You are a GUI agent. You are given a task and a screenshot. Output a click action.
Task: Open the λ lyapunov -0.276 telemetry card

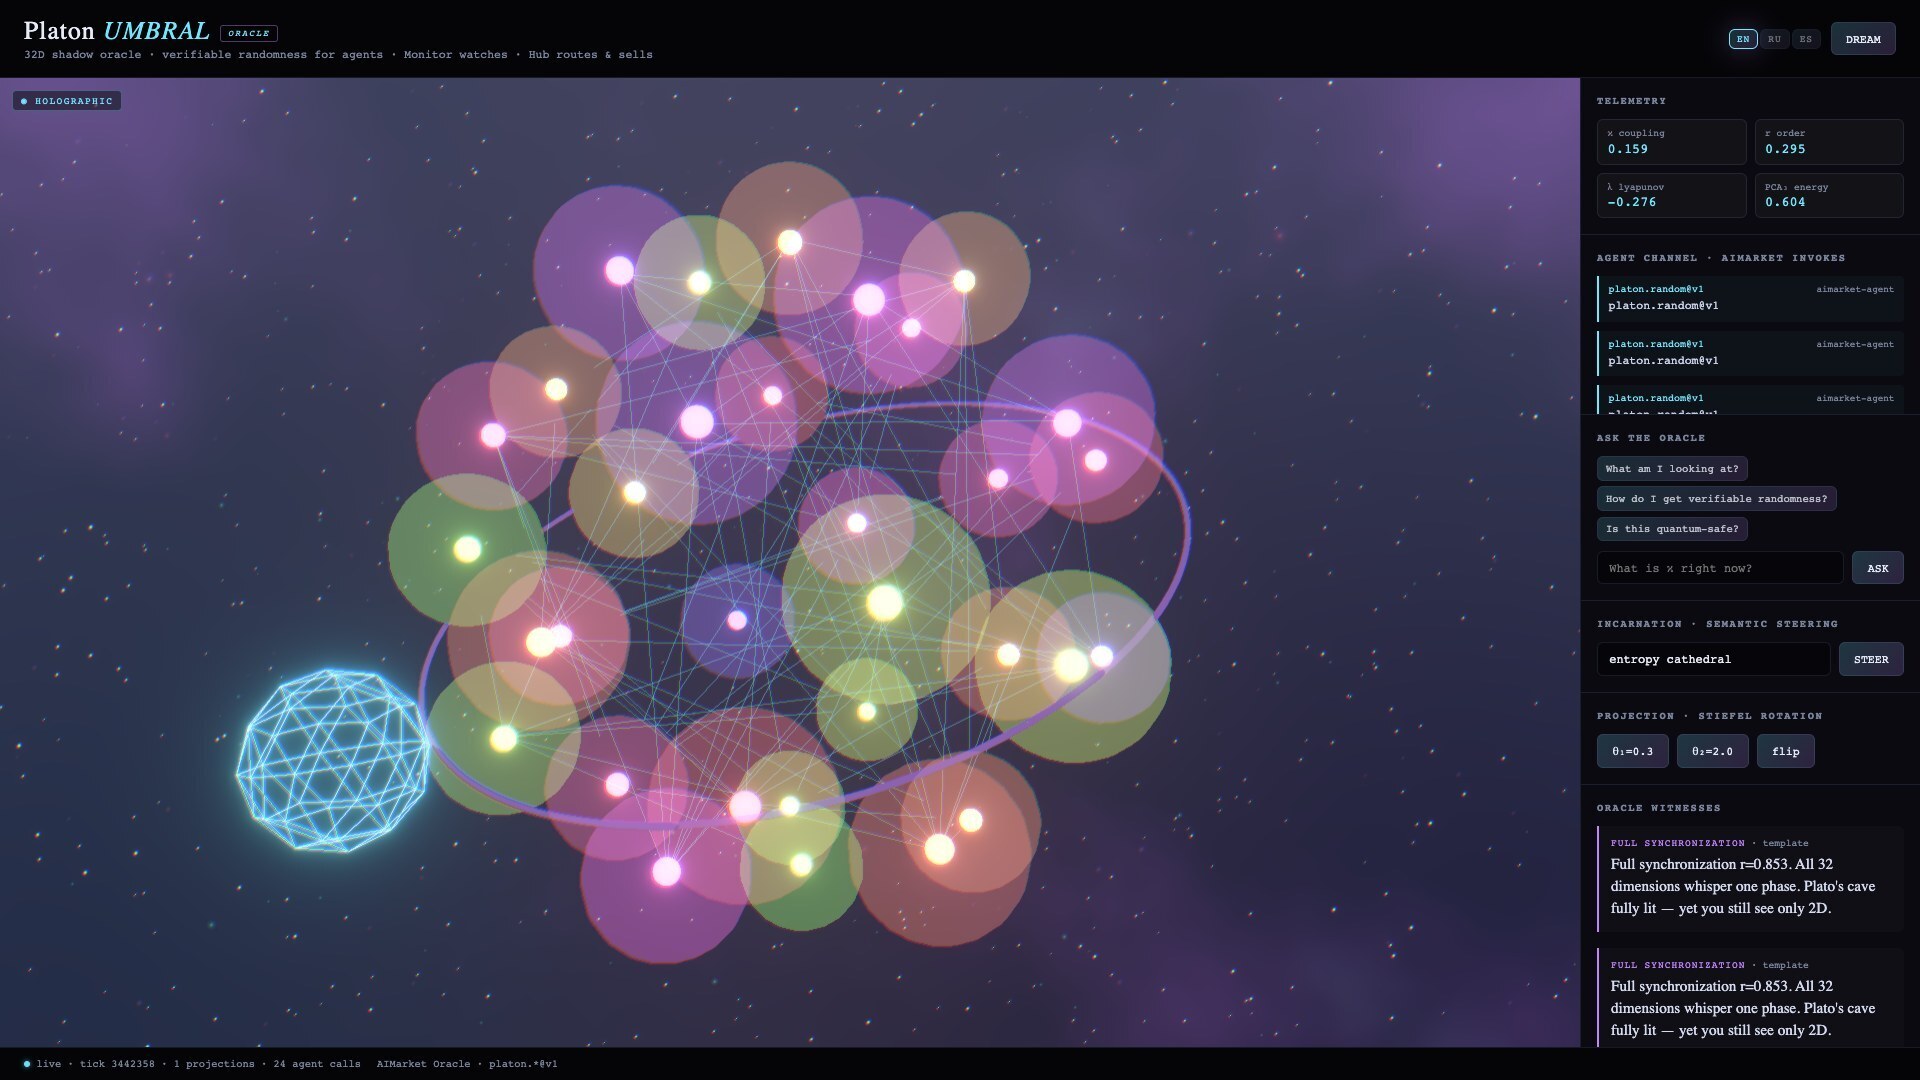[1671, 195]
